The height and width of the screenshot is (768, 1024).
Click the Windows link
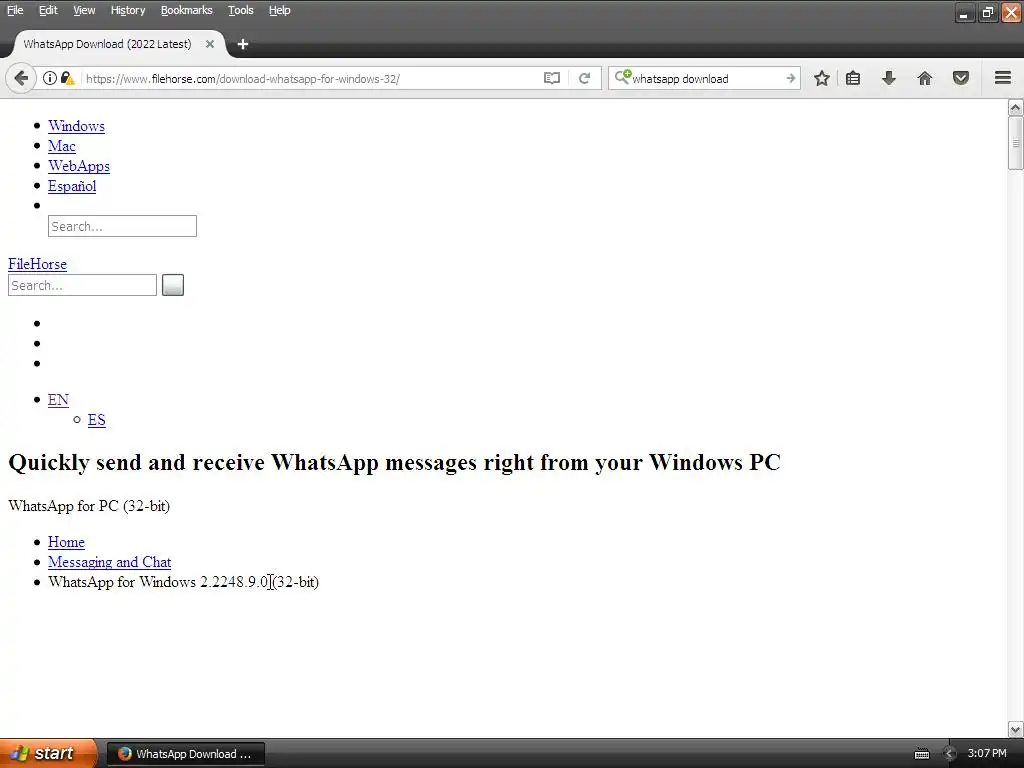(x=76, y=126)
